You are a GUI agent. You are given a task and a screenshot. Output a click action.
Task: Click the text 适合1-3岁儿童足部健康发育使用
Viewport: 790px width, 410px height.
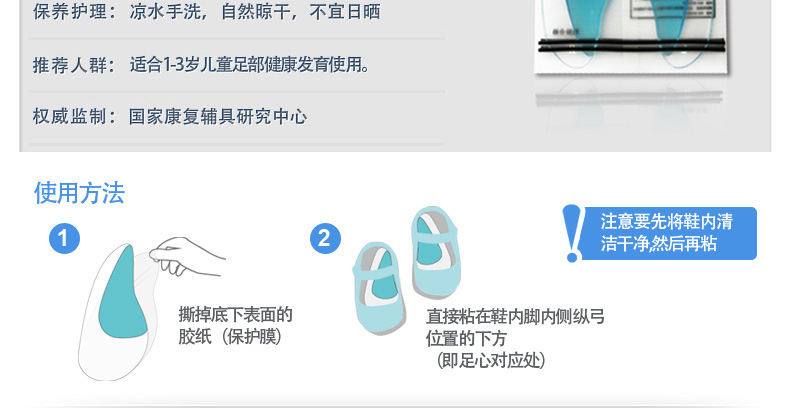pyautogui.click(x=249, y=64)
